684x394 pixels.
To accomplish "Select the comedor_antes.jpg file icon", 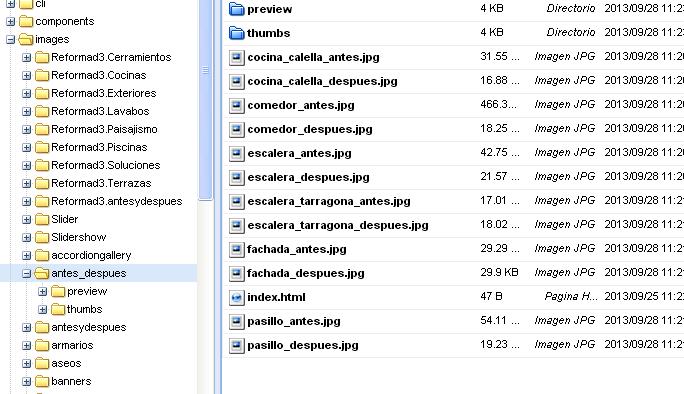I will click(x=236, y=105).
